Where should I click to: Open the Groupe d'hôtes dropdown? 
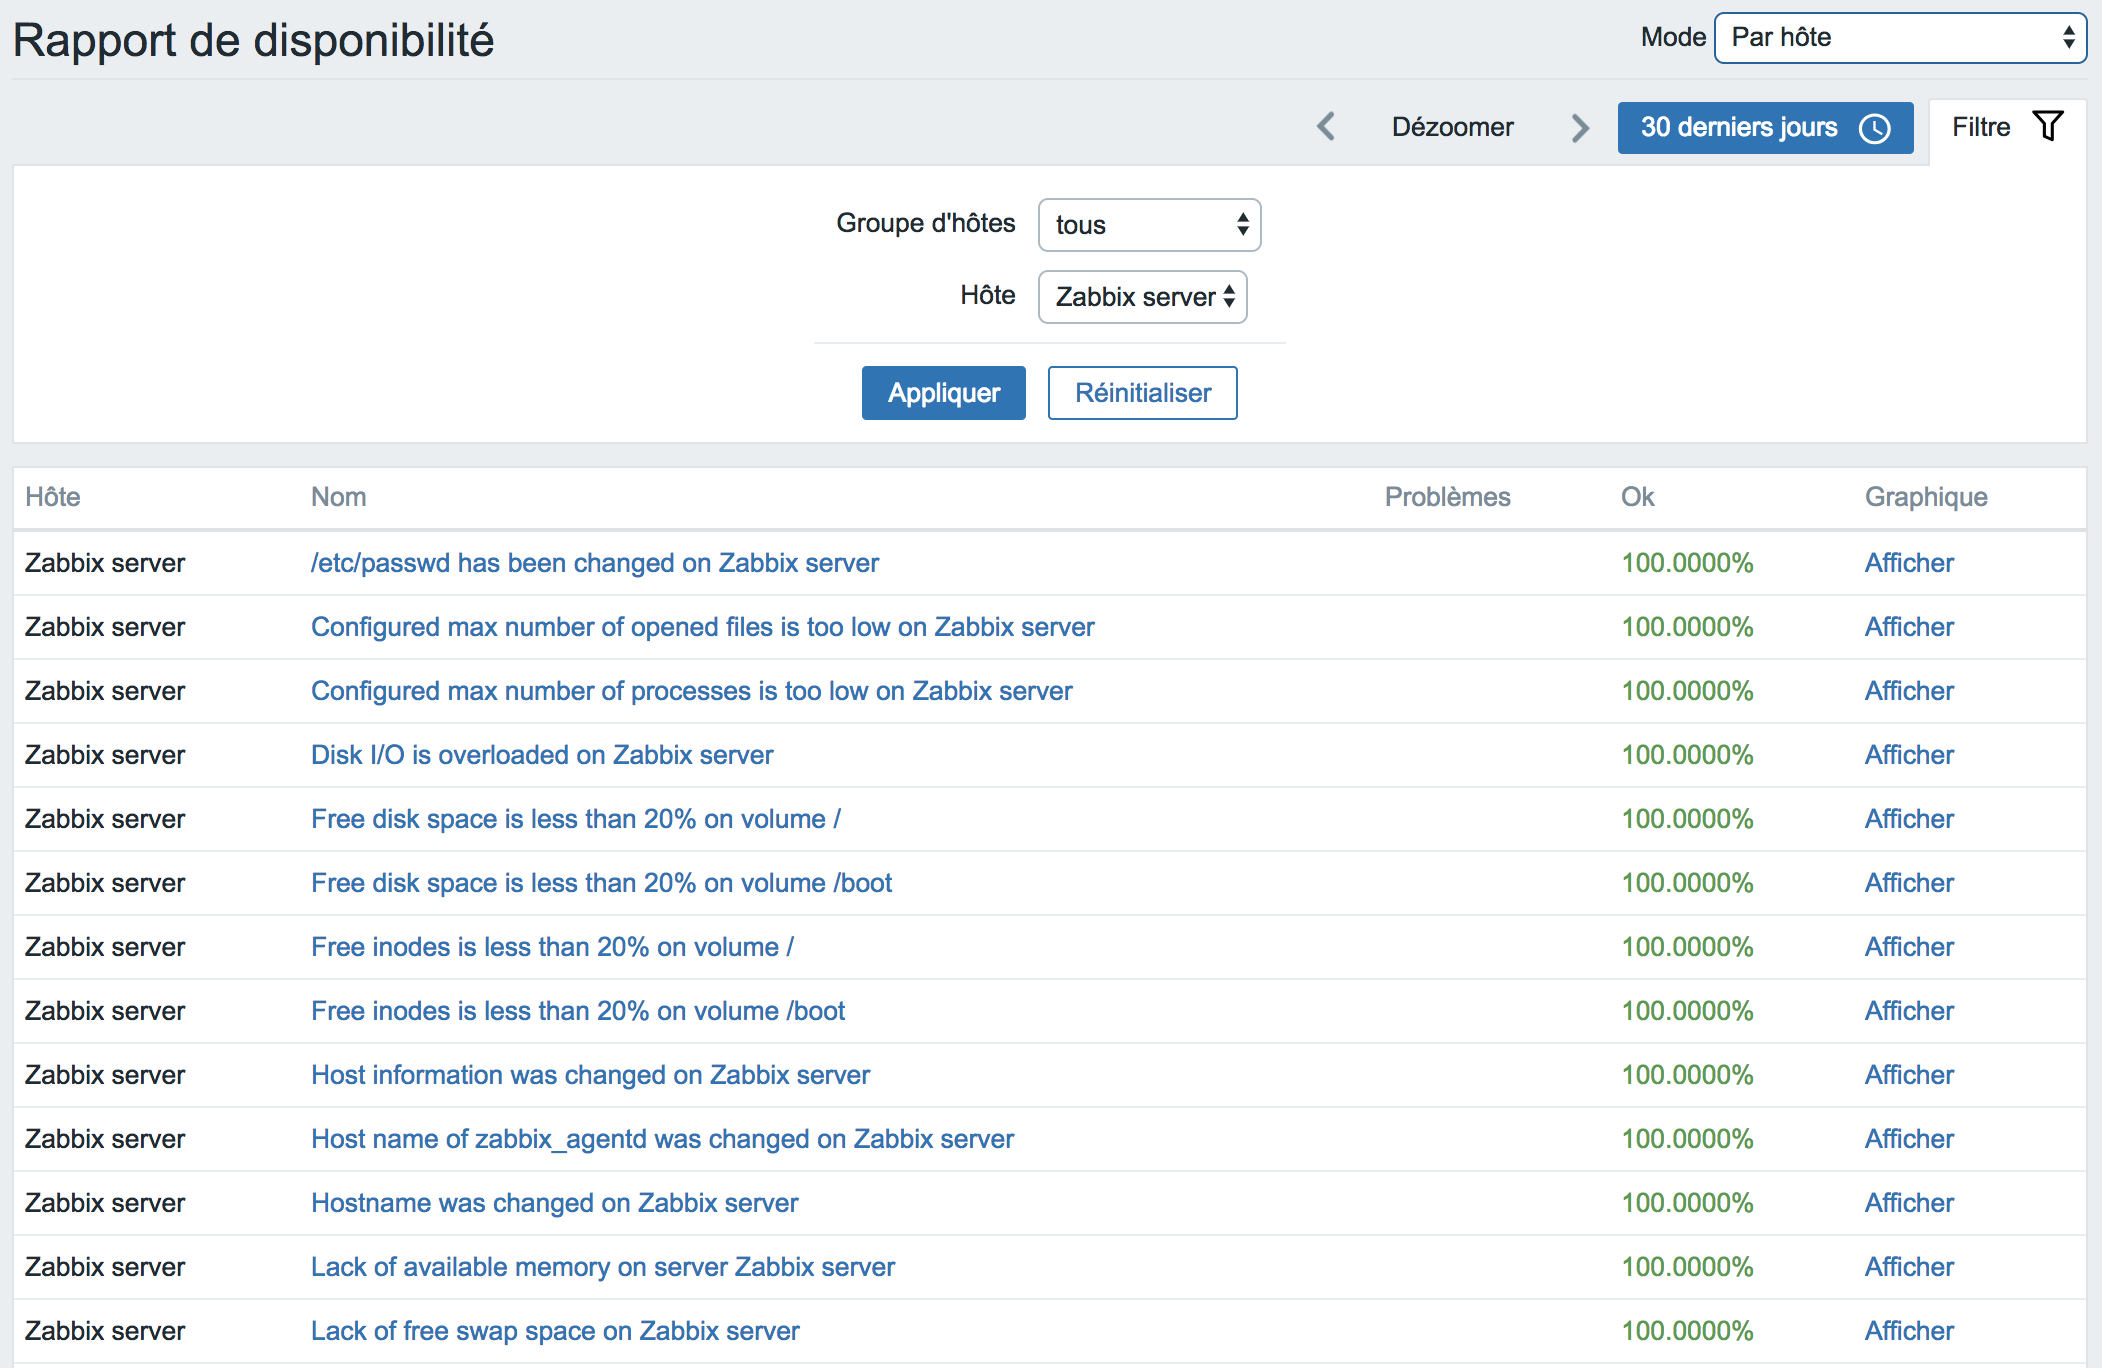[x=1149, y=225]
